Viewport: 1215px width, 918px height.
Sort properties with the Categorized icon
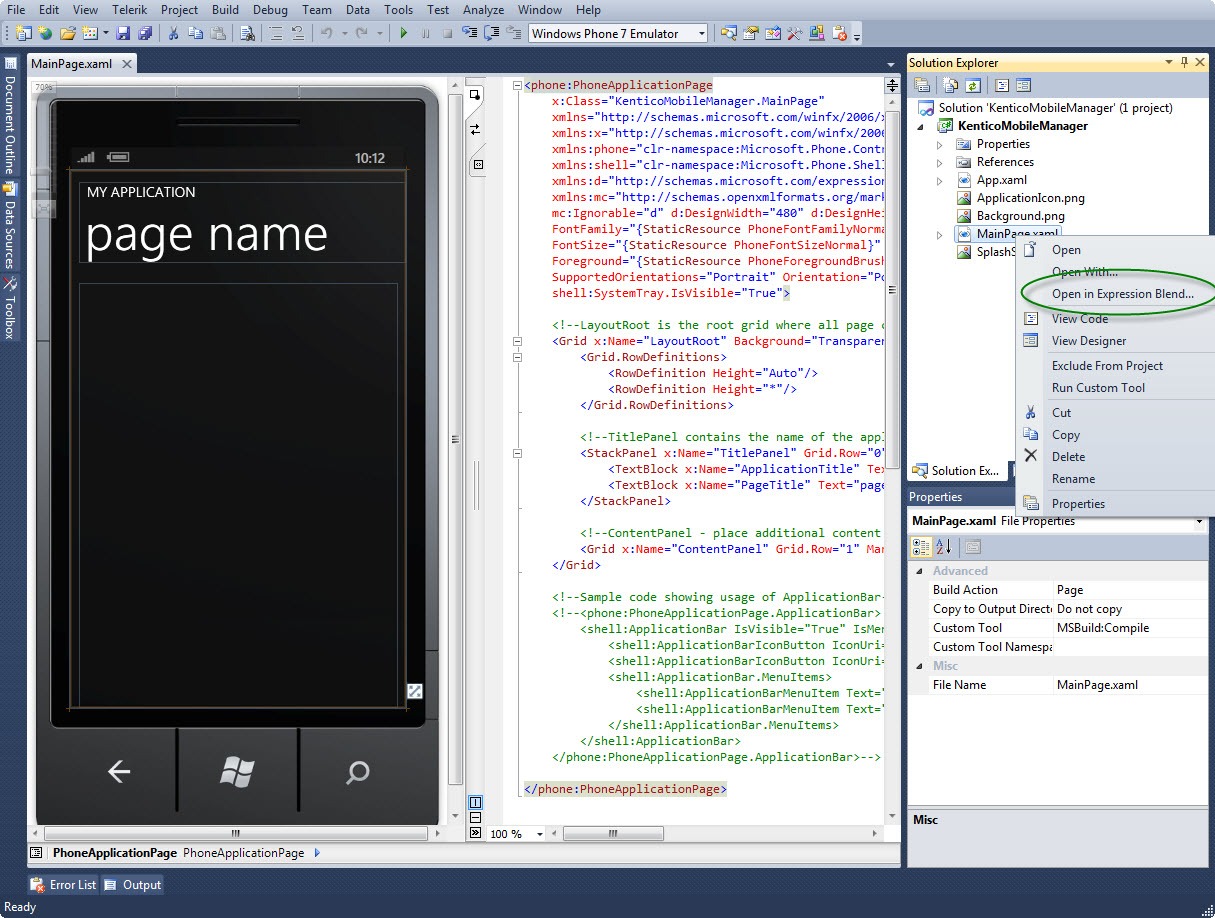(922, 547)
